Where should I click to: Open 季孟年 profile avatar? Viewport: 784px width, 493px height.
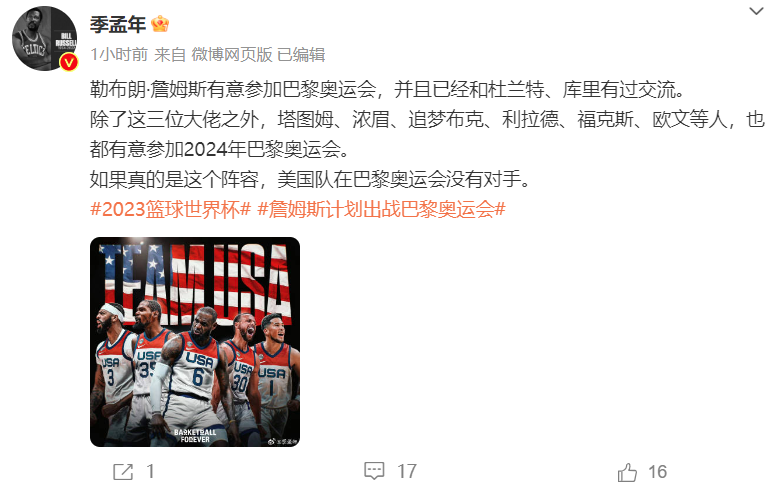(44, 38)
